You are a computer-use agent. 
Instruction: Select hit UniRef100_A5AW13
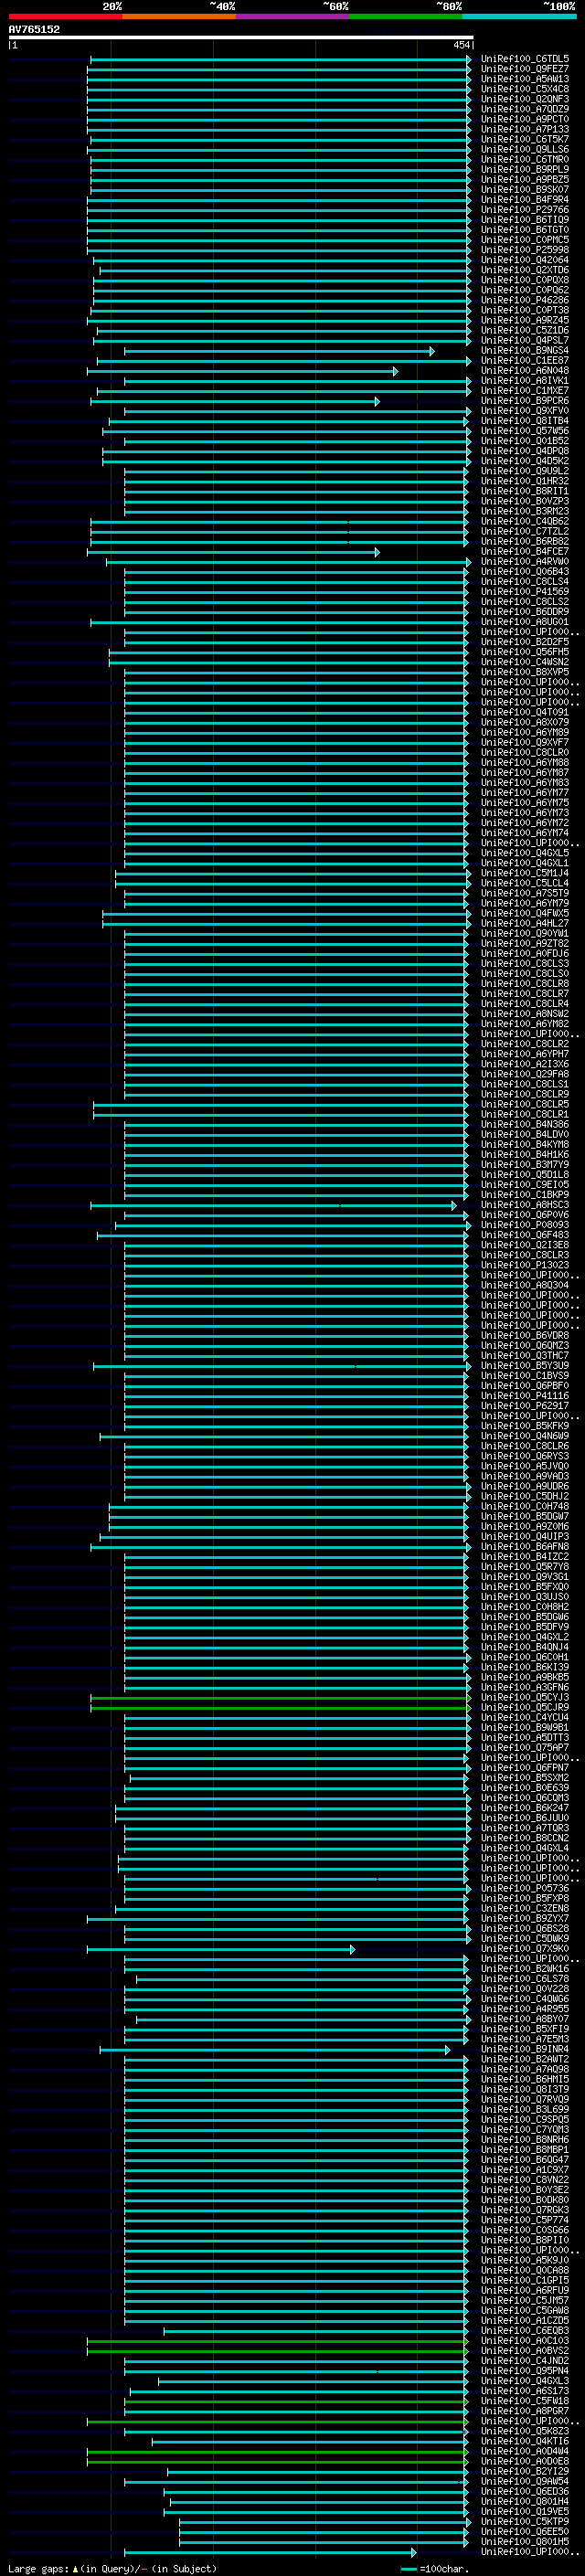tap(524, 79)
